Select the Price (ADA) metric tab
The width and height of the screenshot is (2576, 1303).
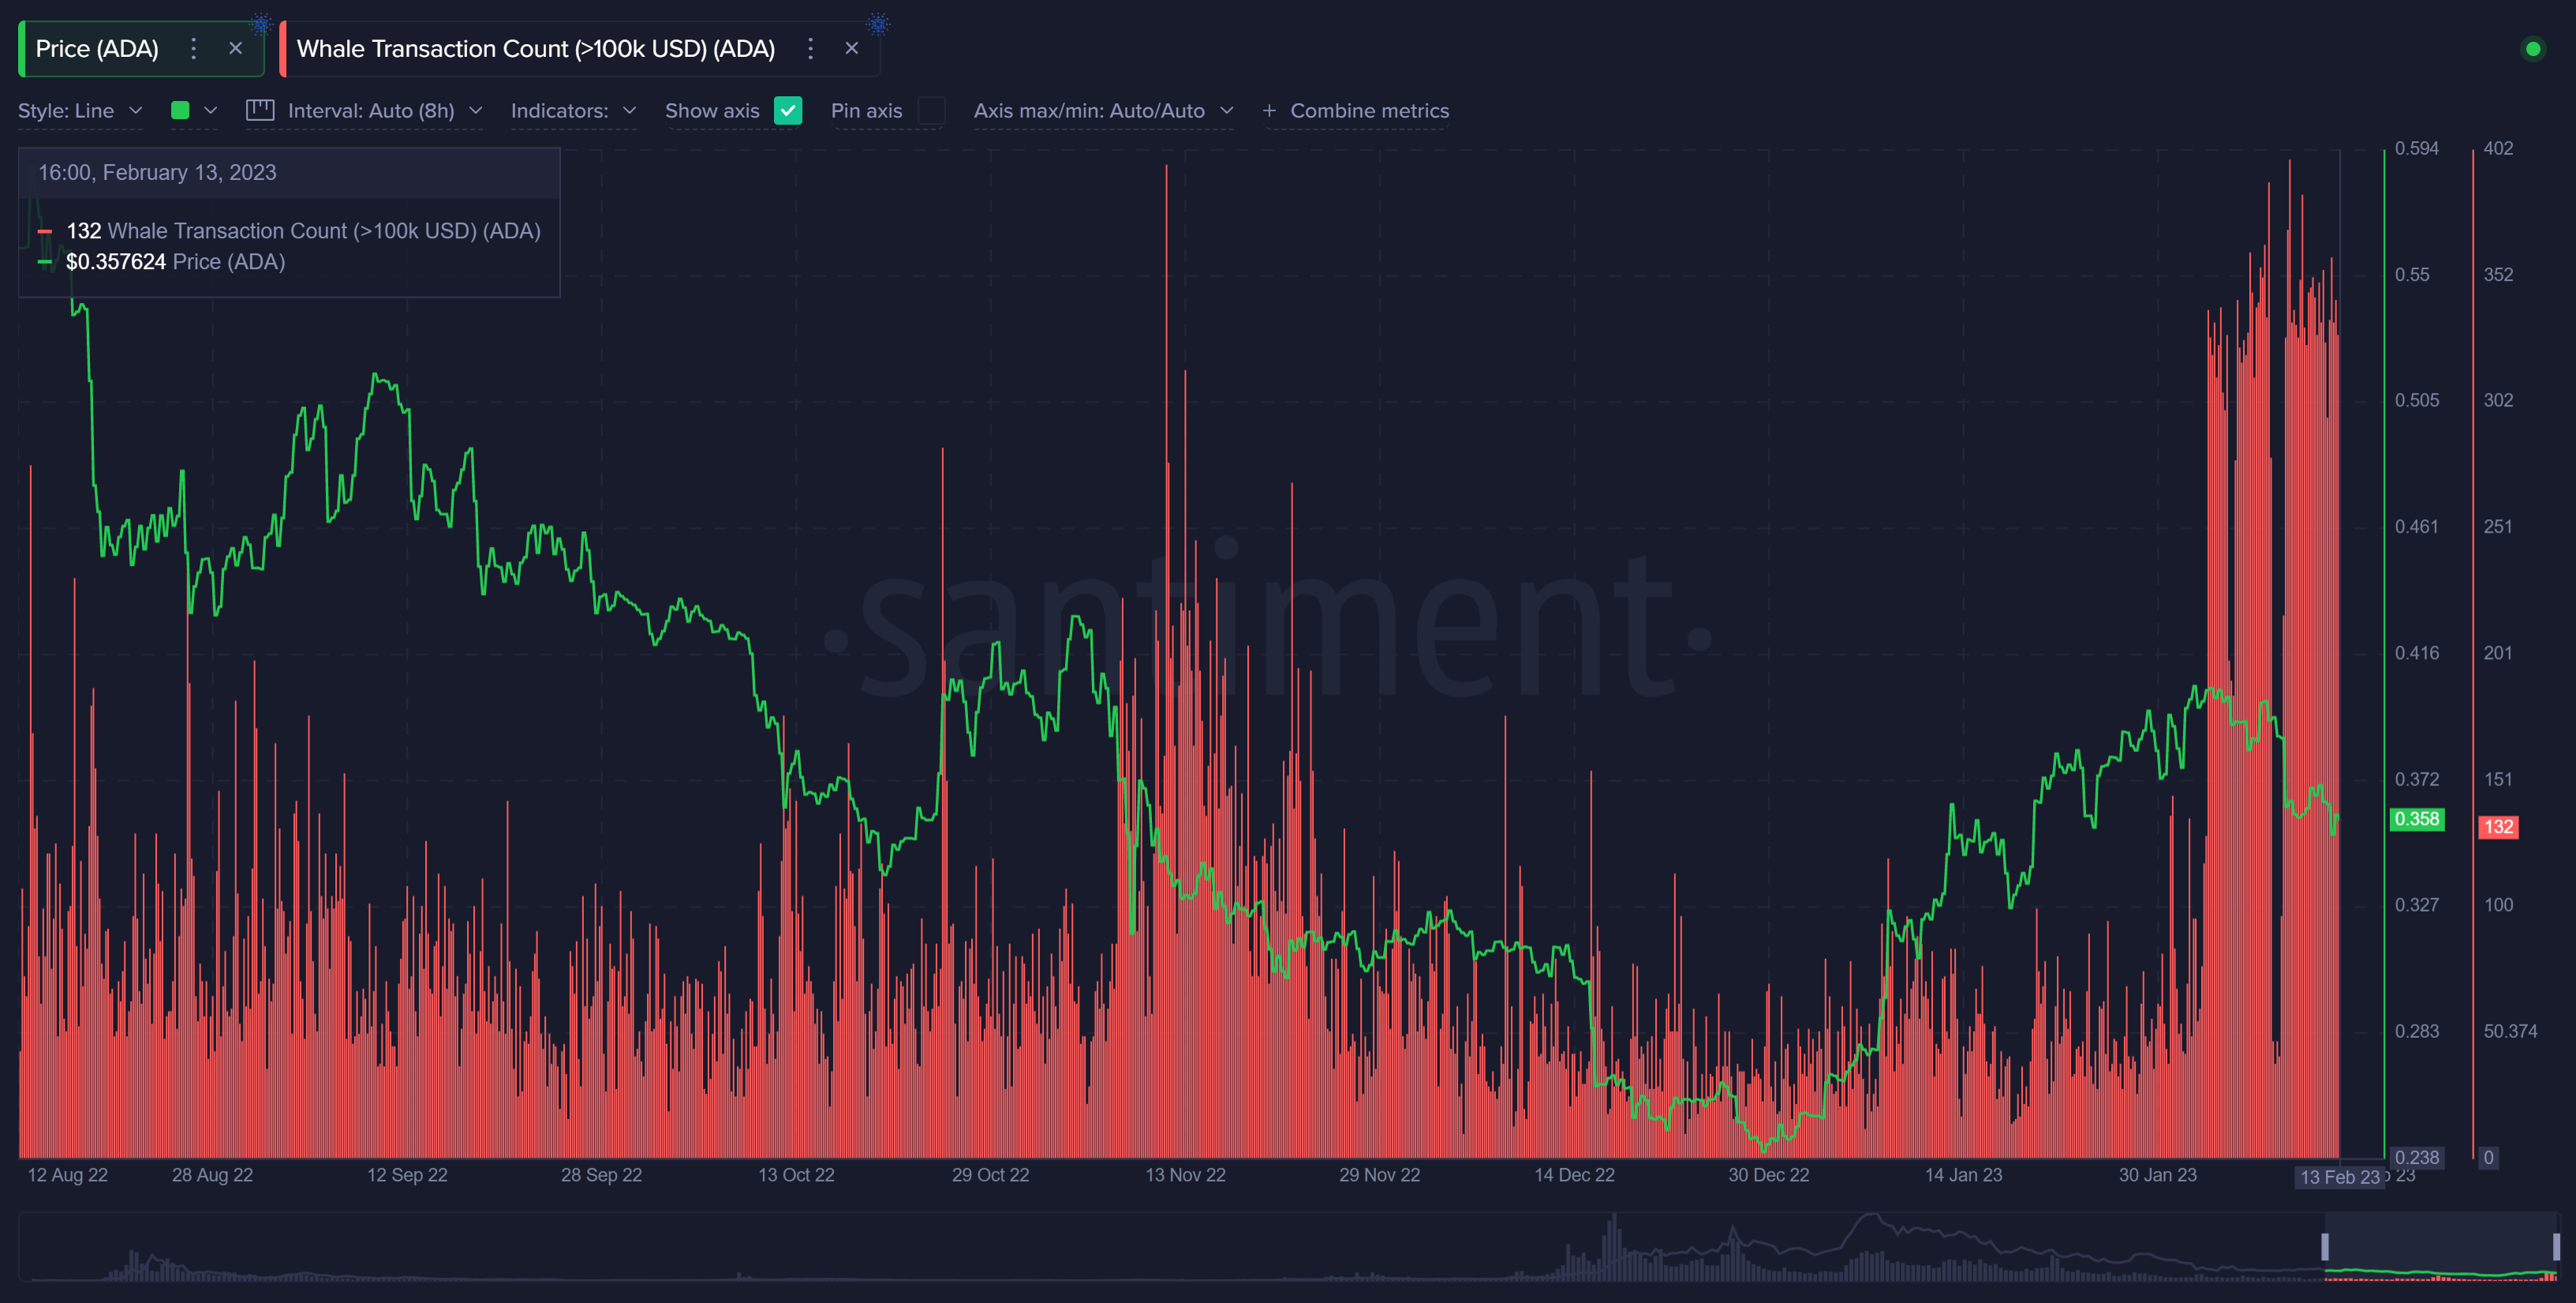pyautogui.click(x=96, y=48)
